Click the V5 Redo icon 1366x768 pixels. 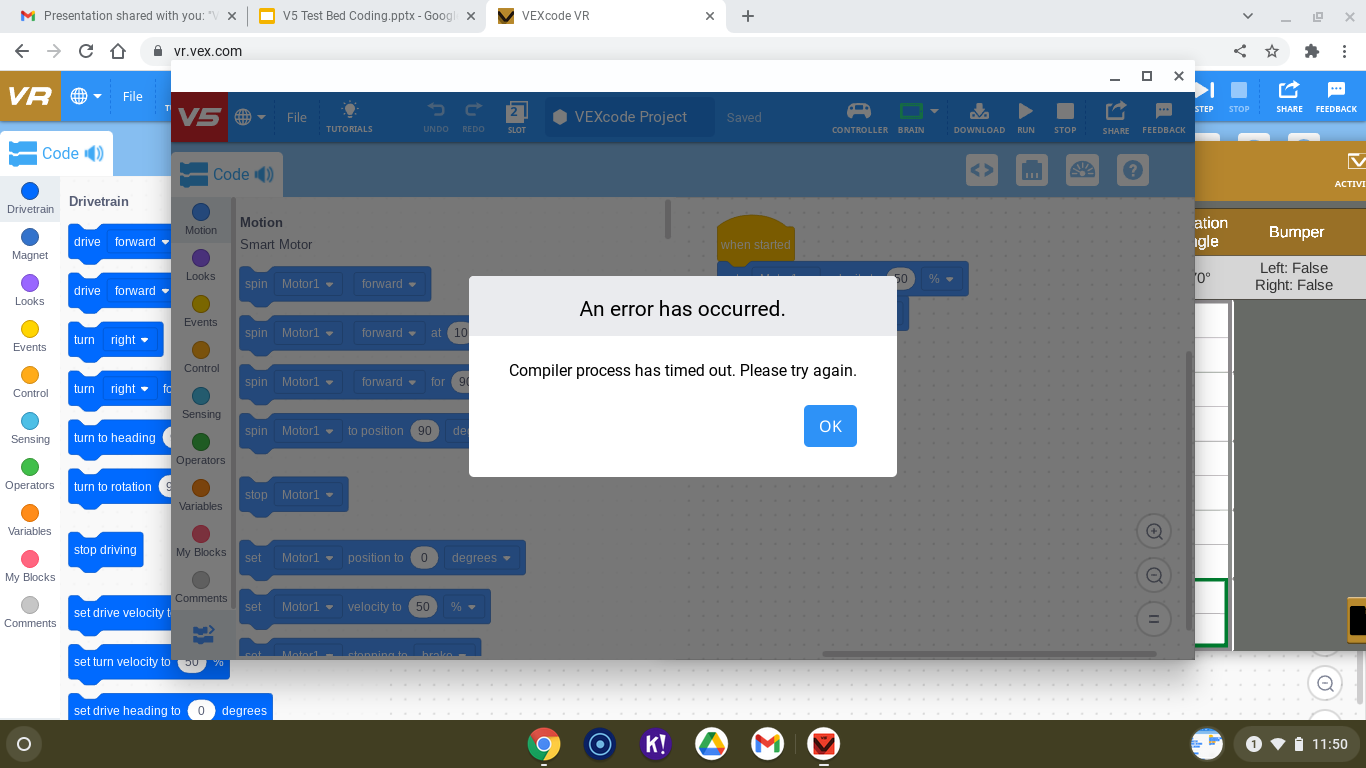[x=474, y=117]
